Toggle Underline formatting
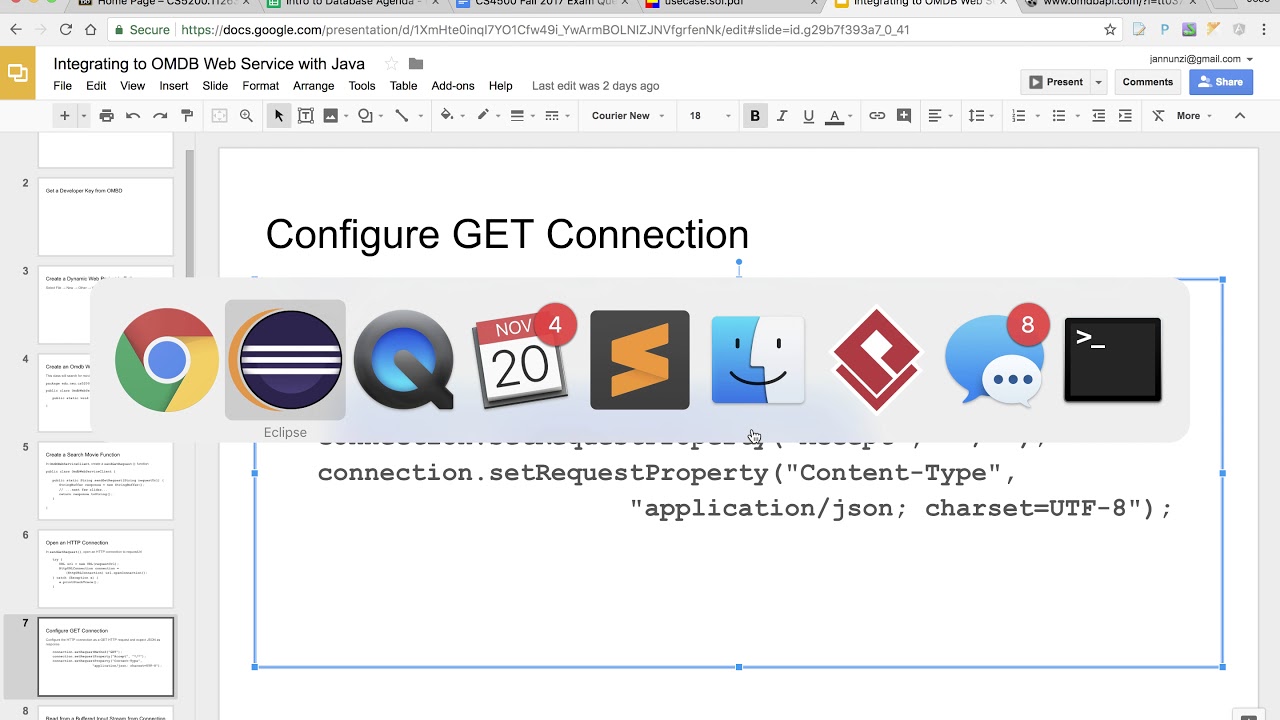 809,116
